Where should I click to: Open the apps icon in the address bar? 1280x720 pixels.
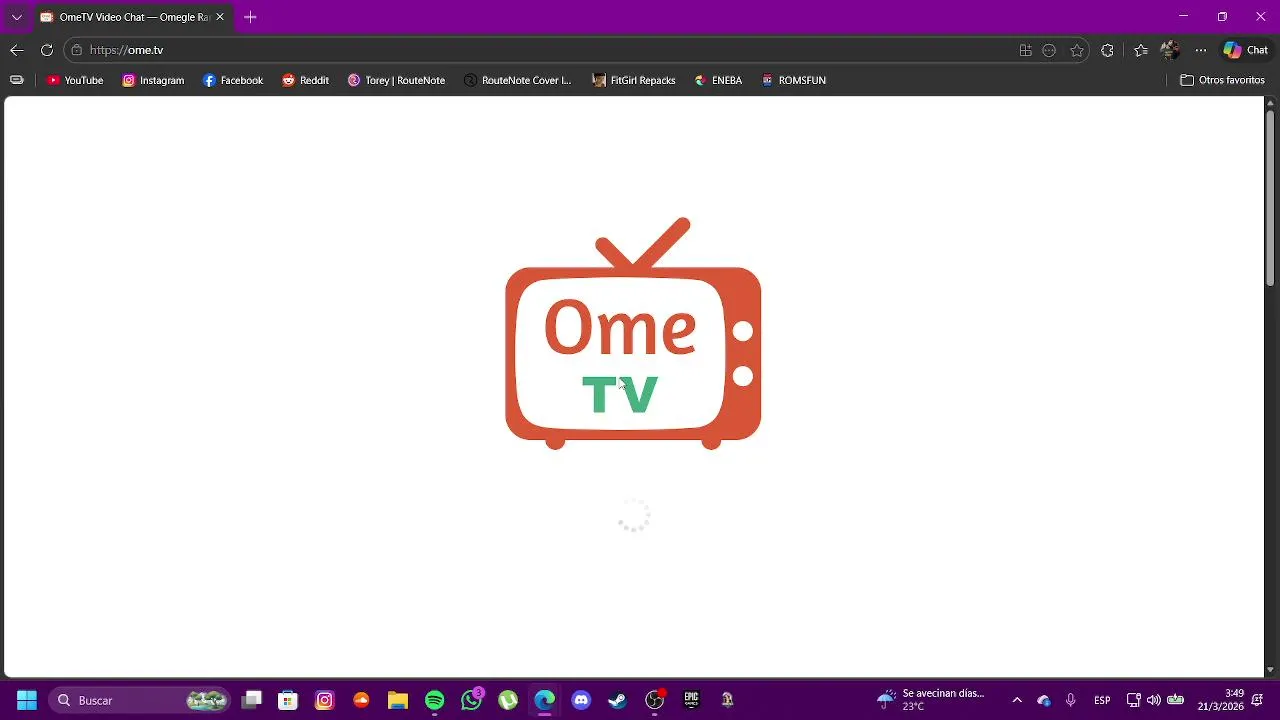click(x=1025, y=50)
